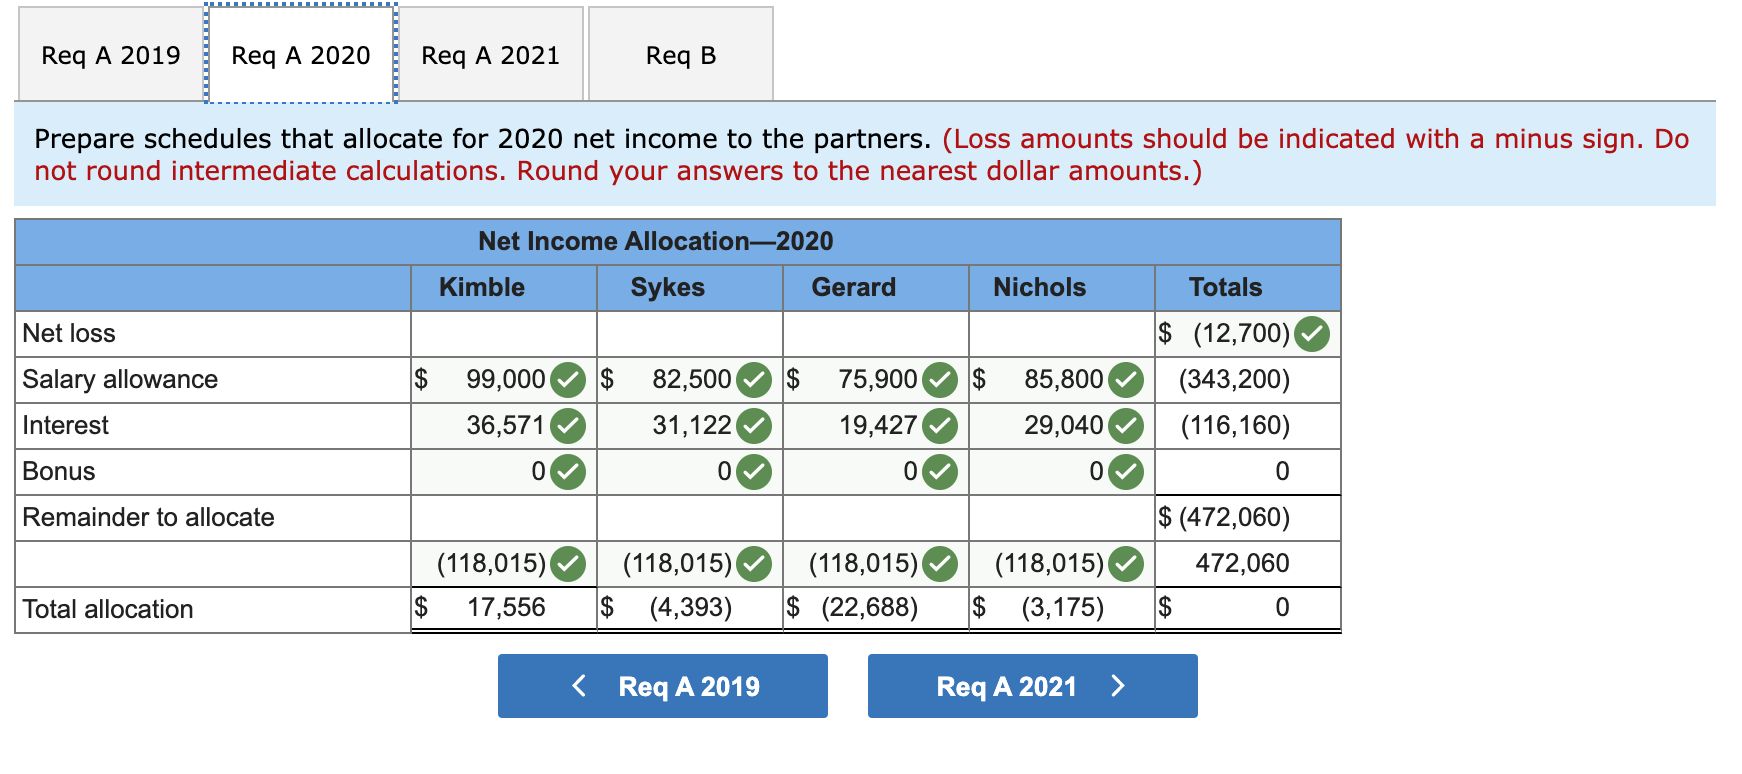Image resolution: width=1742 pixels, height=774 pixels.
Task: Select the positive 472,060 totals cell
Action: [1248, 564]
